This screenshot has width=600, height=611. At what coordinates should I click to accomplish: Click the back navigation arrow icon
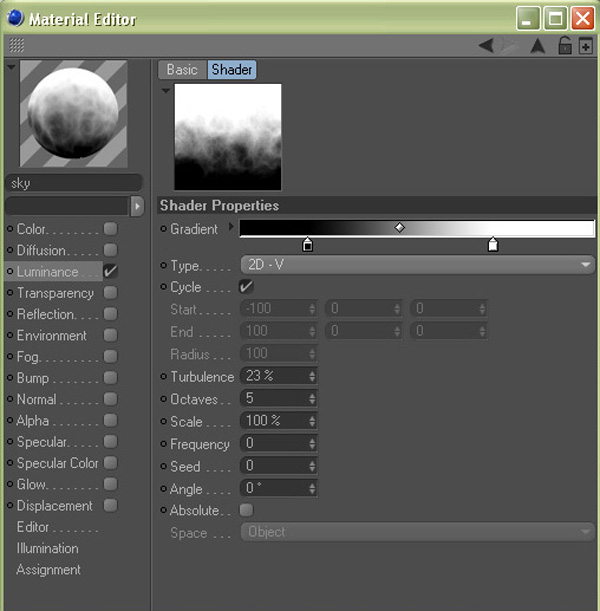pyautogui.click(x=486, y=45)
